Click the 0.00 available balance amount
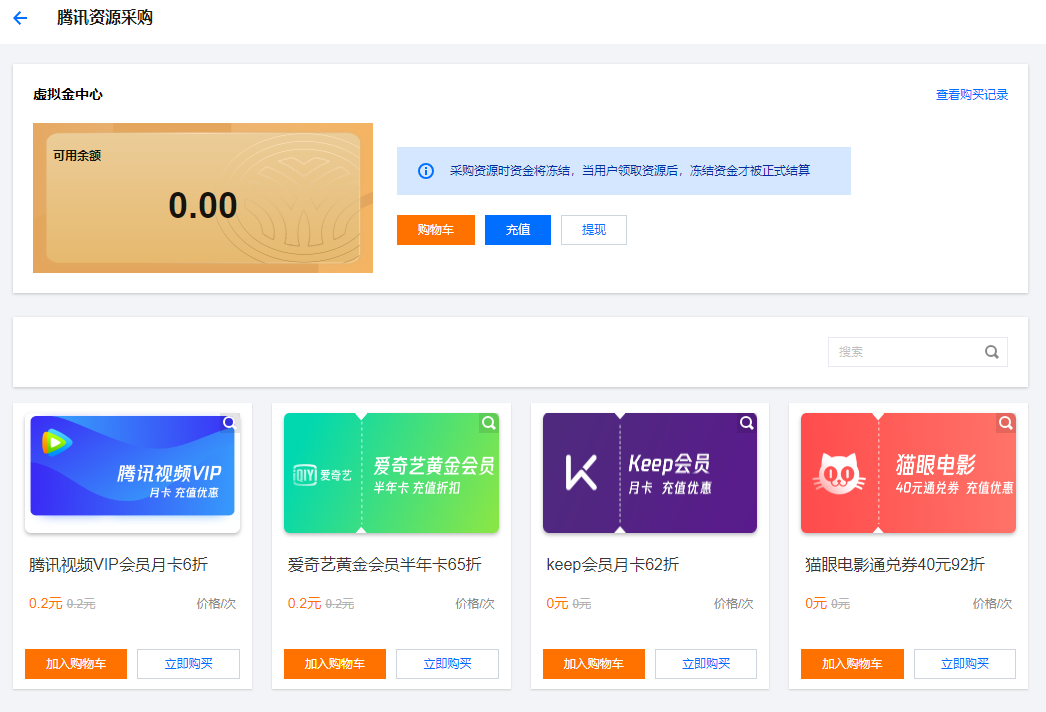Viewport: 1046px width, 712px height. click(203, 205)
